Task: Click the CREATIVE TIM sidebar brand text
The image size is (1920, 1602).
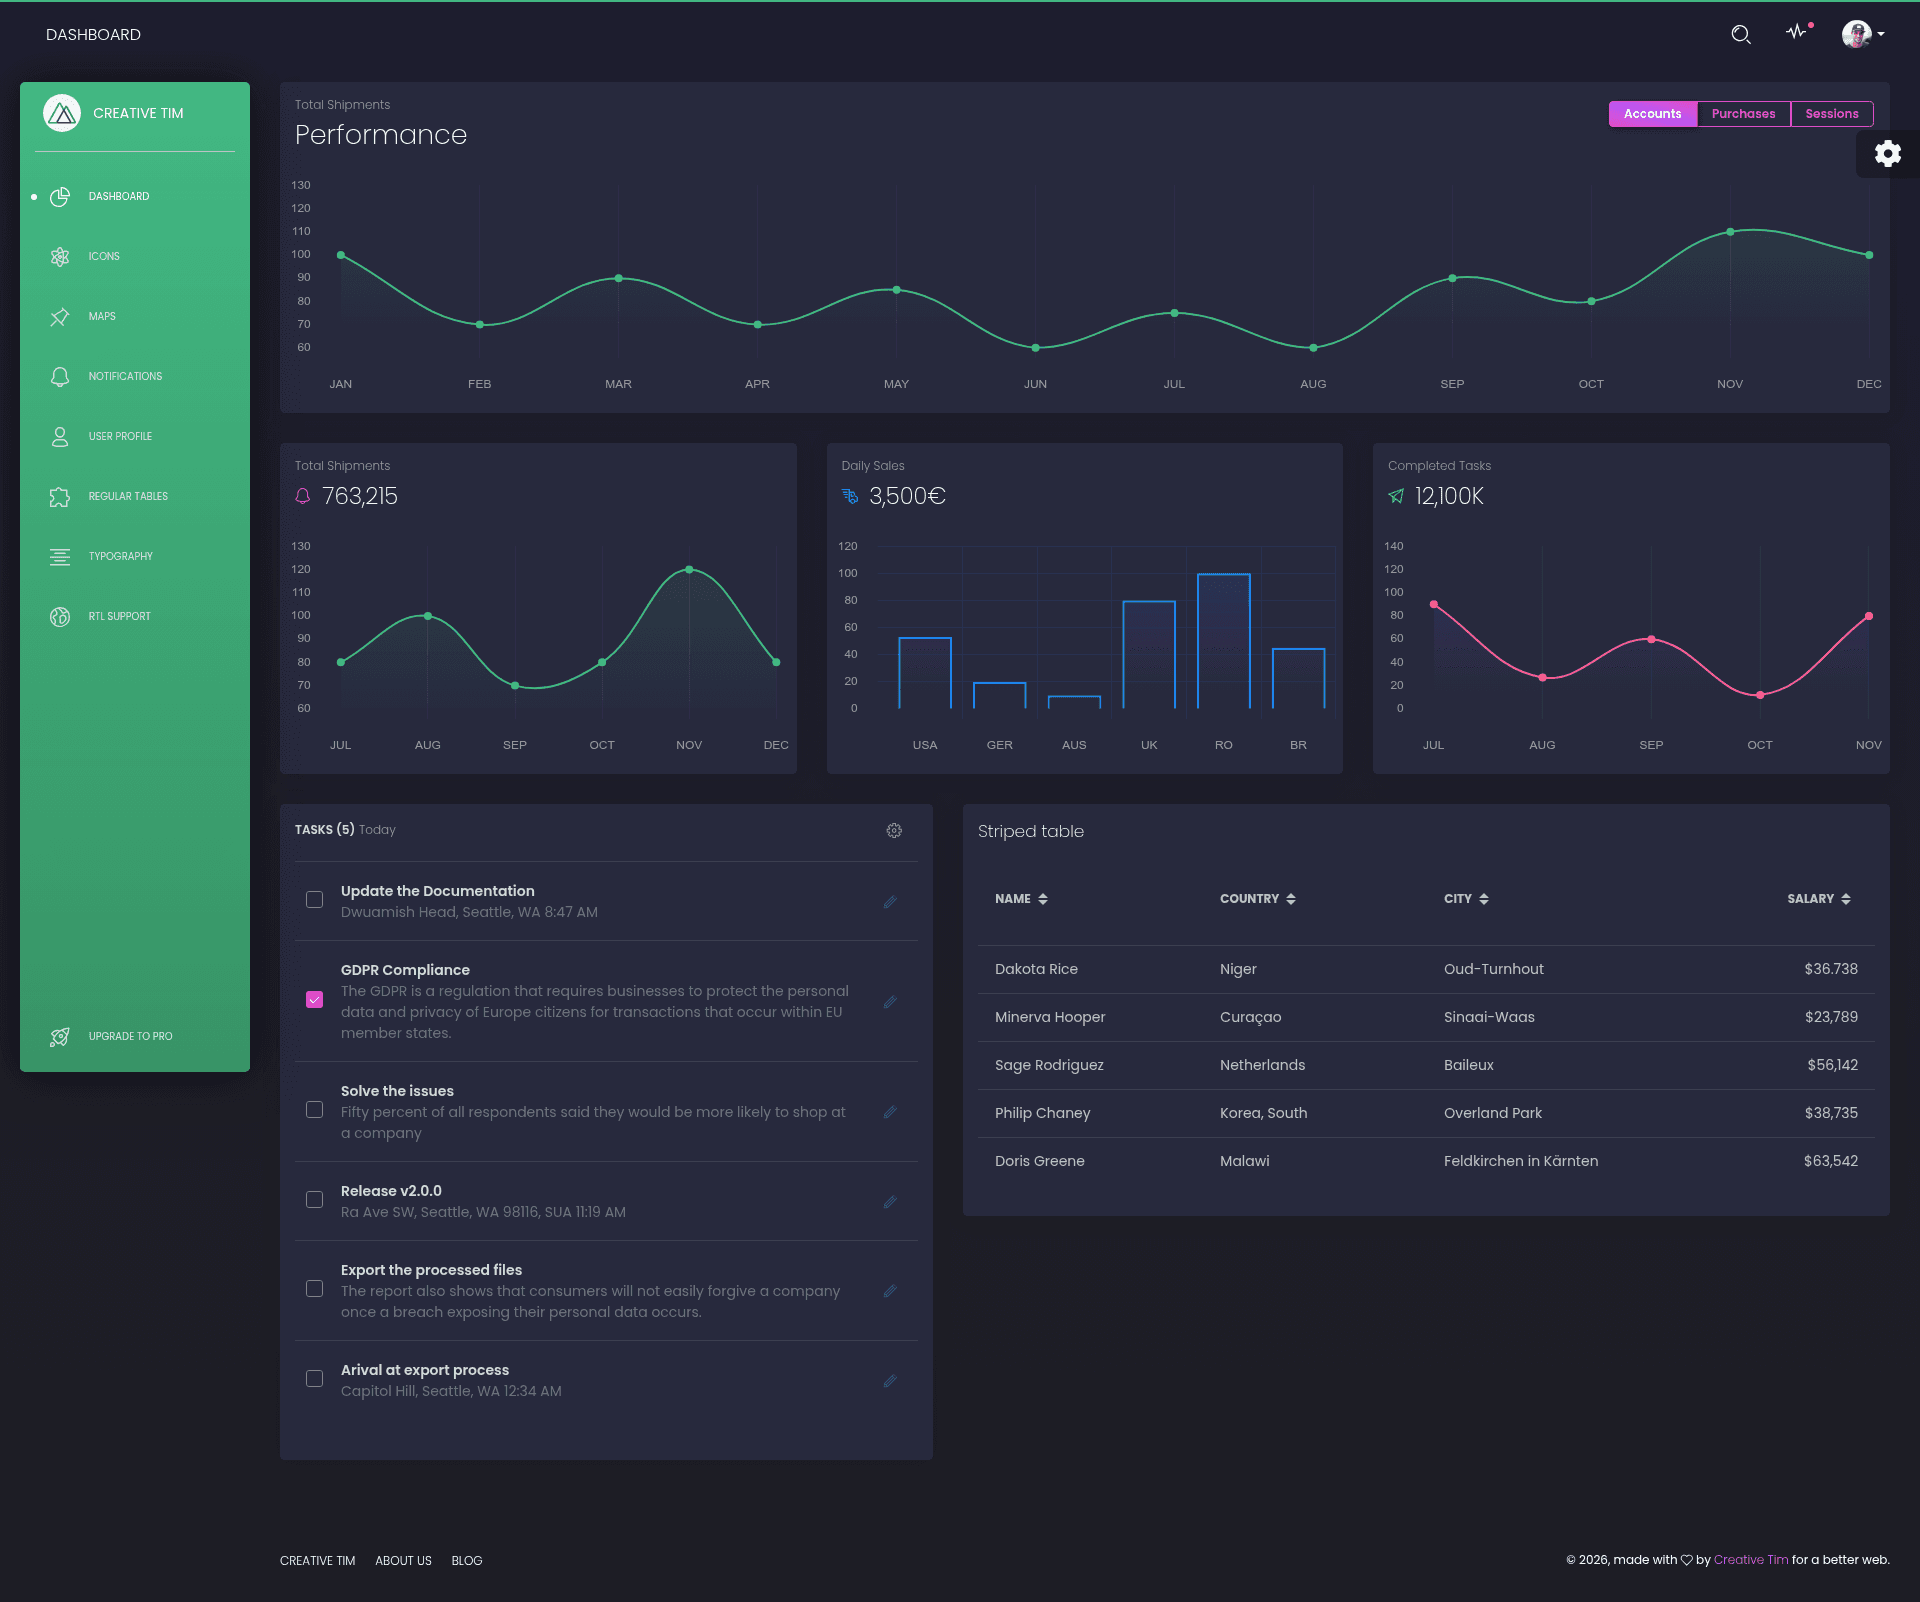Action: coord(138,113)
